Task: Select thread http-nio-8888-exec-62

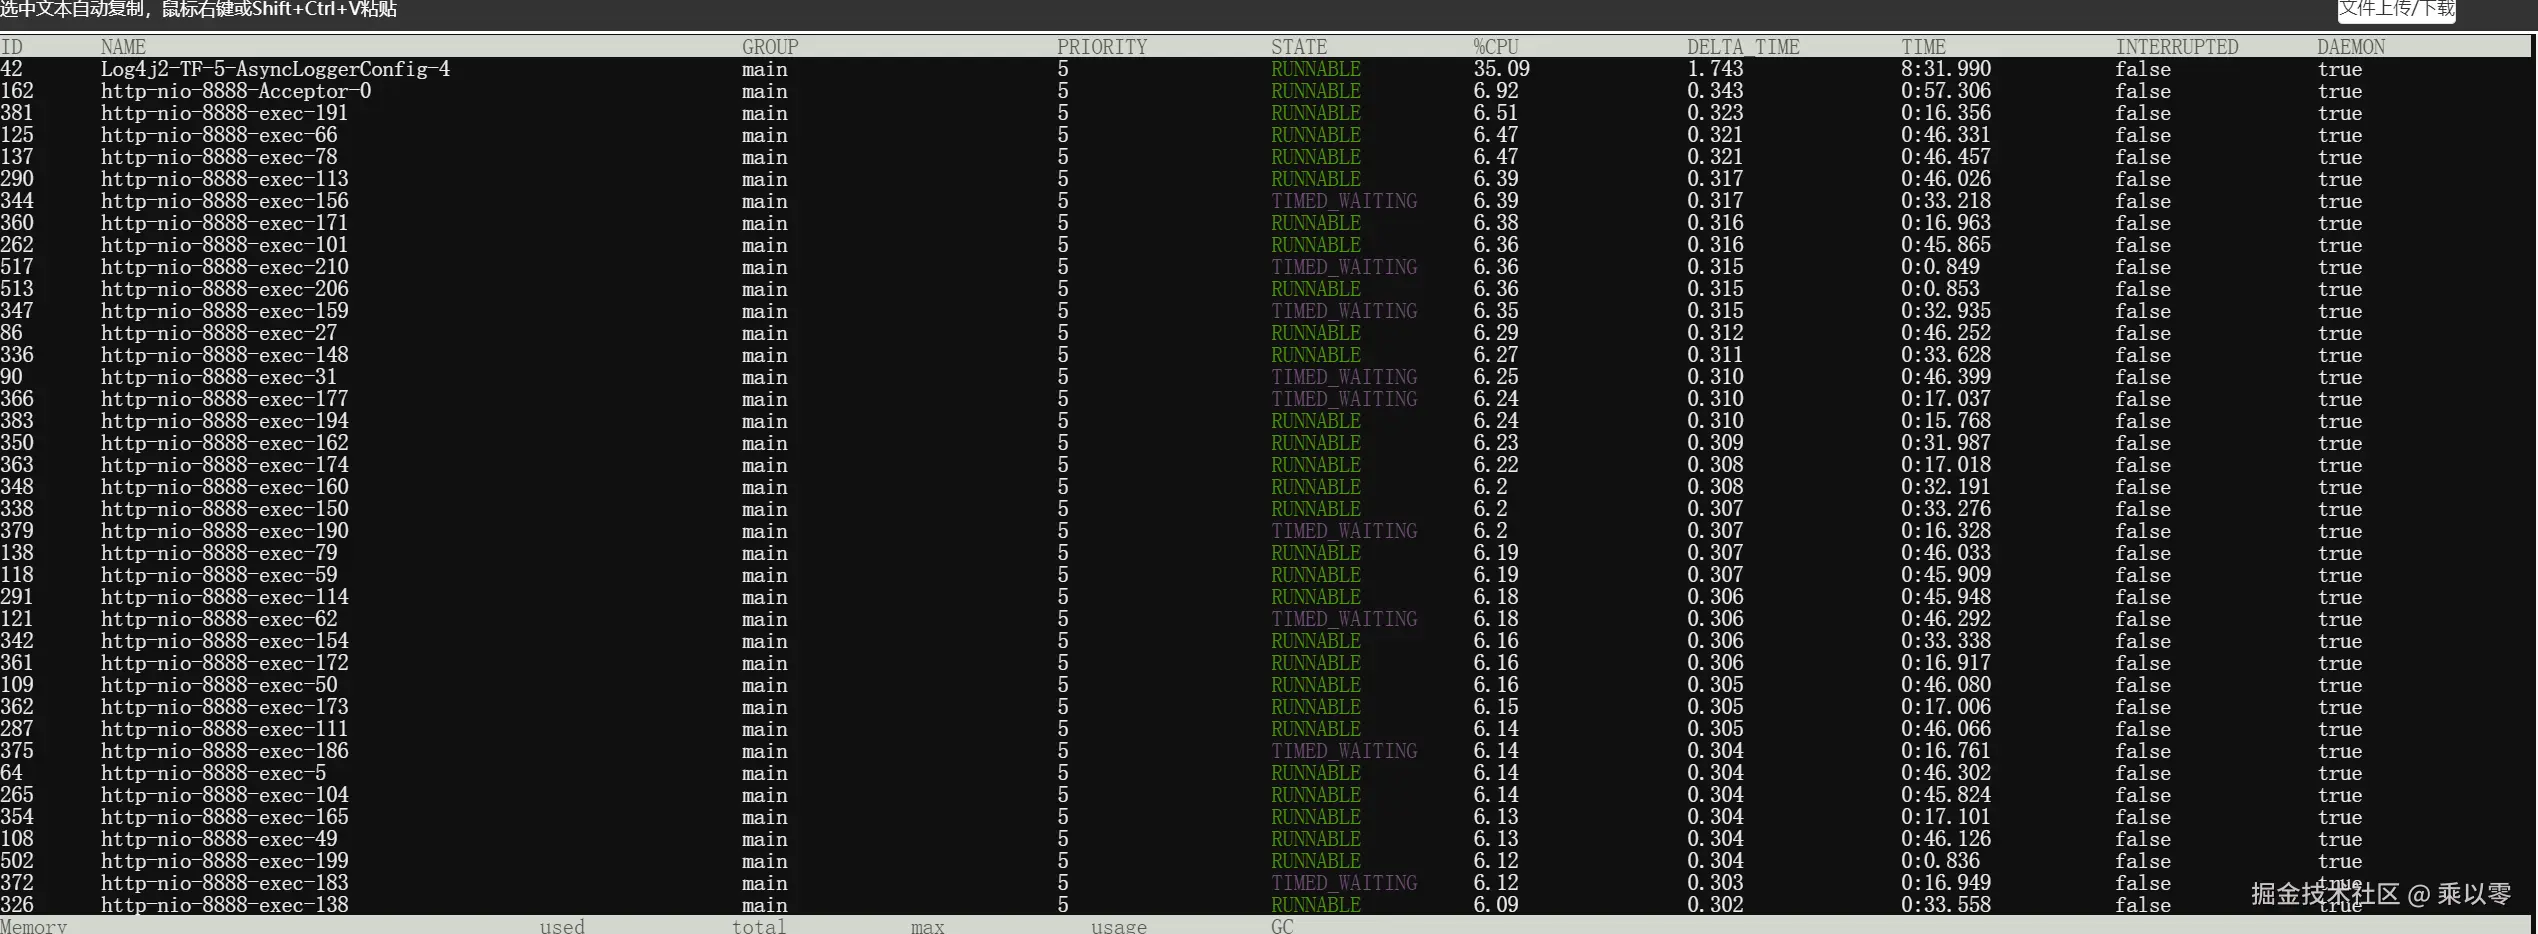Action: 219,619
